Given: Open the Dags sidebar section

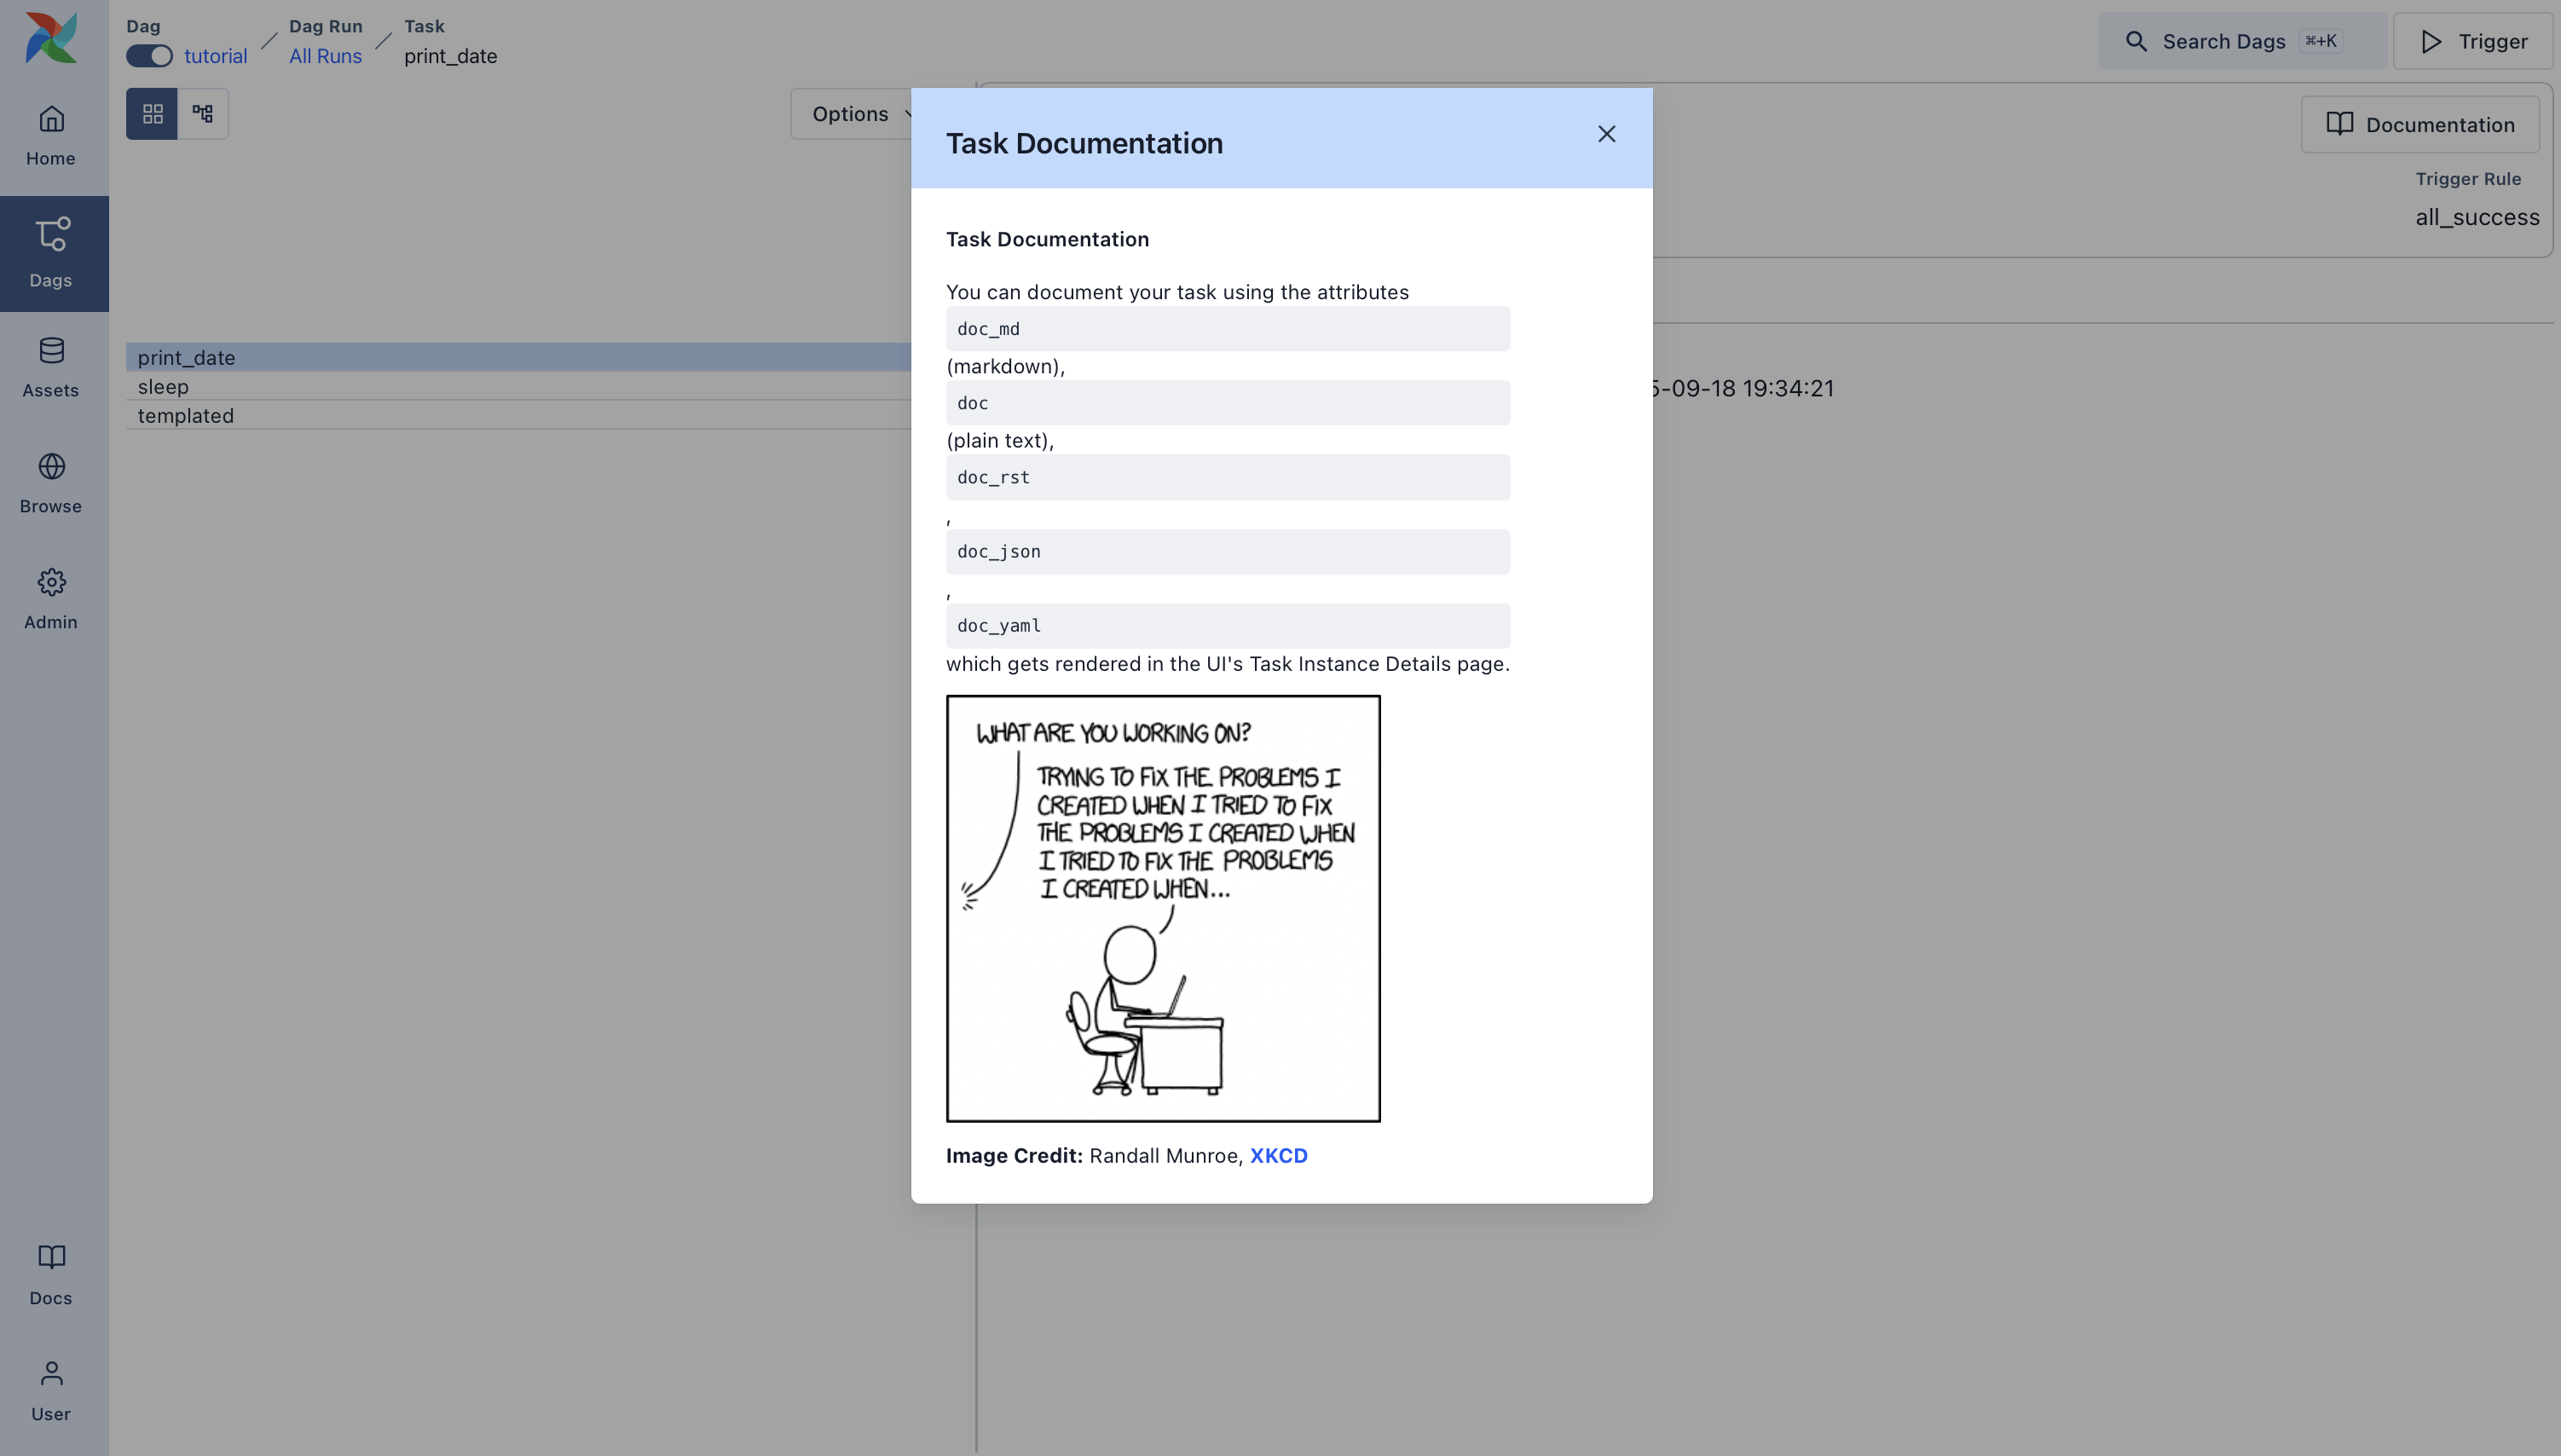Looking at the screenshot, I should click(x=51, y=252).
